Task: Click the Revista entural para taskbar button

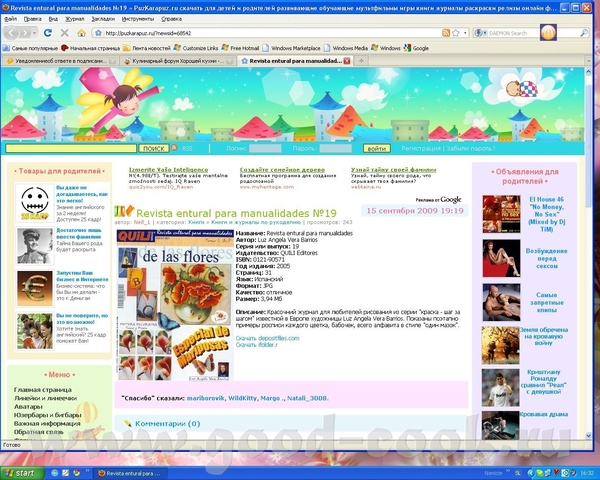Action: tap(130, 473)
